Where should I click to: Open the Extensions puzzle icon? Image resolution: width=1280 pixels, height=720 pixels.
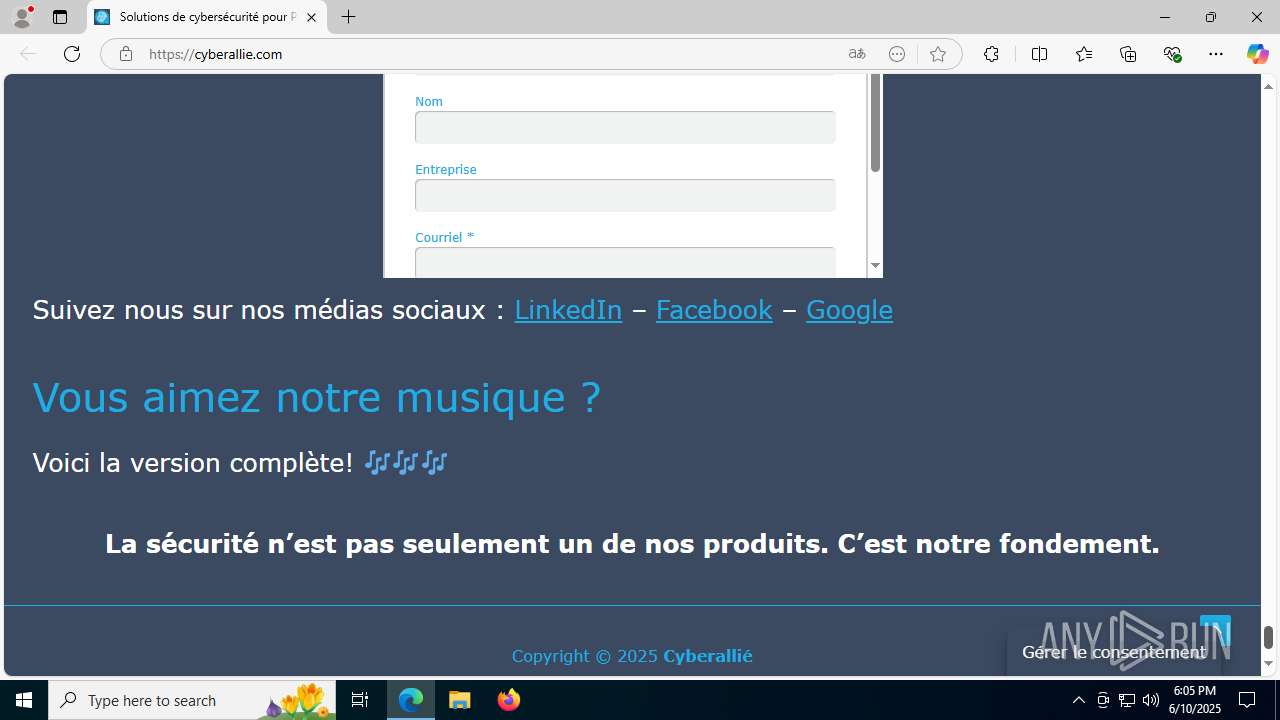991,54
